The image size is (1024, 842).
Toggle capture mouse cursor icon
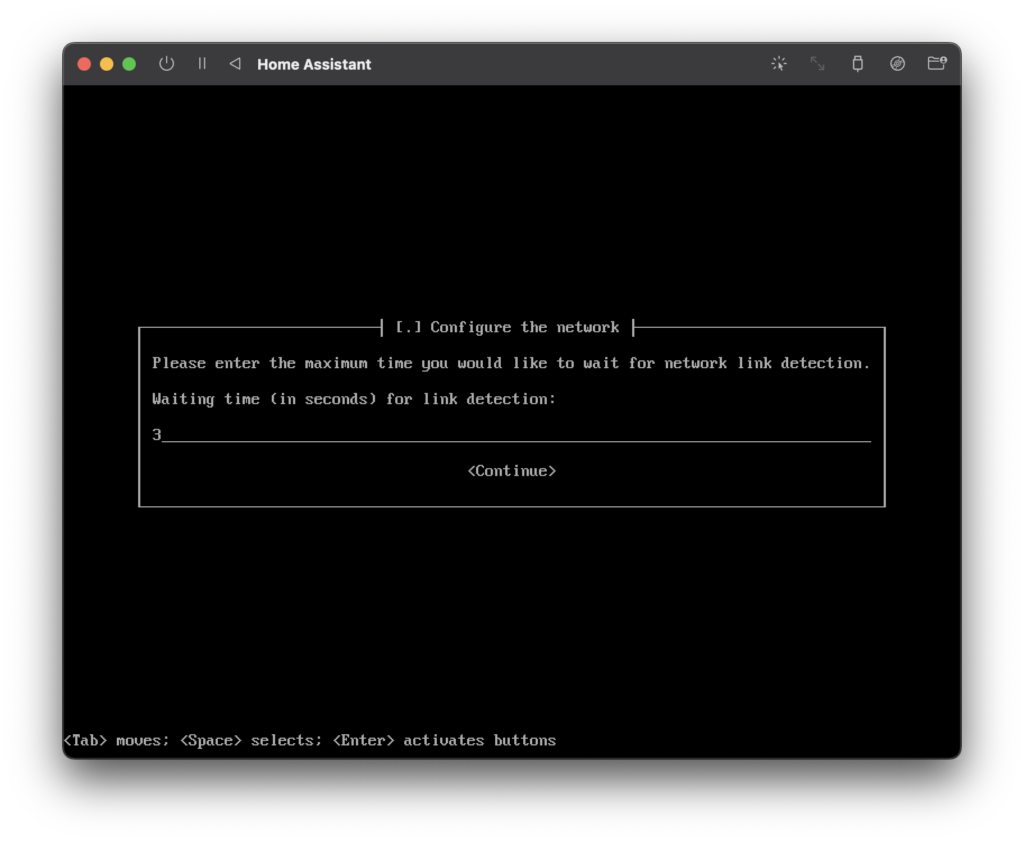[778, 63]
